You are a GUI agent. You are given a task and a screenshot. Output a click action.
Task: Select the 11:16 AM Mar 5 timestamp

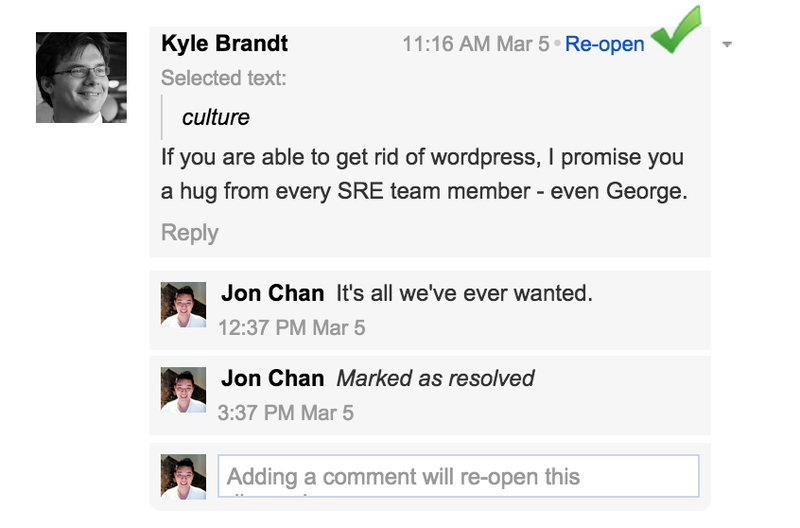pos(476,44)
